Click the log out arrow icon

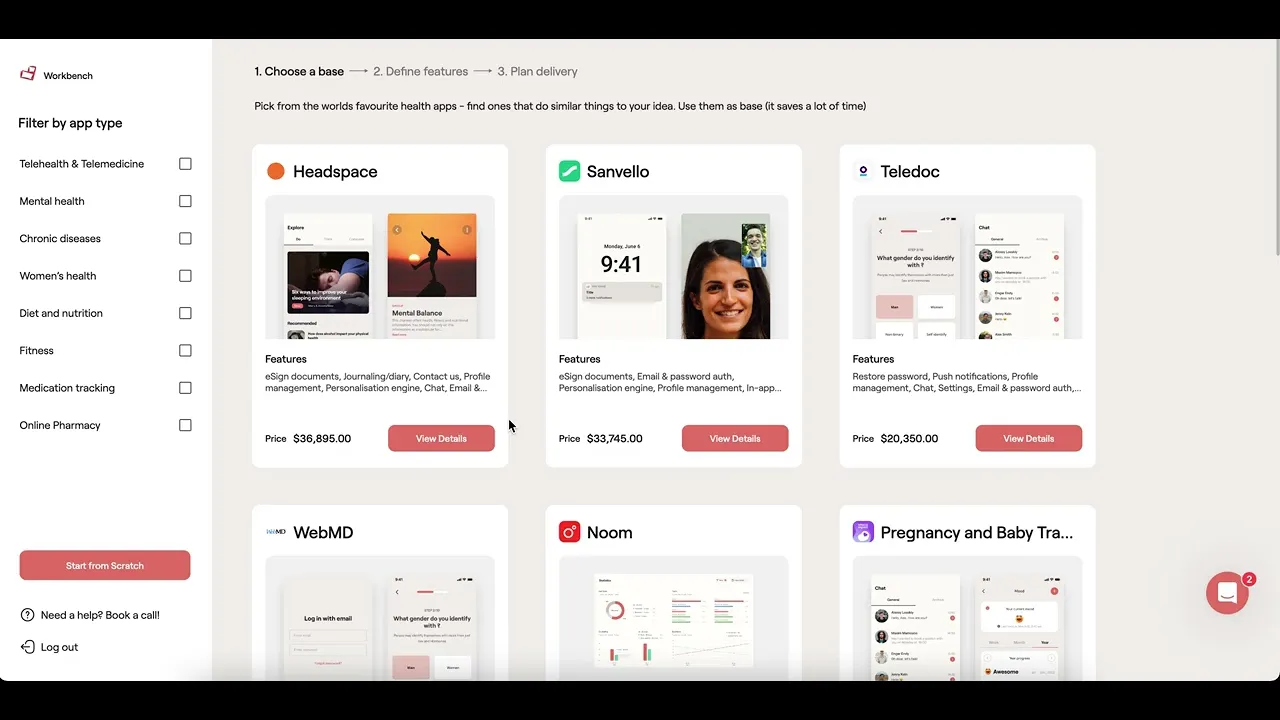coord(27,647)
